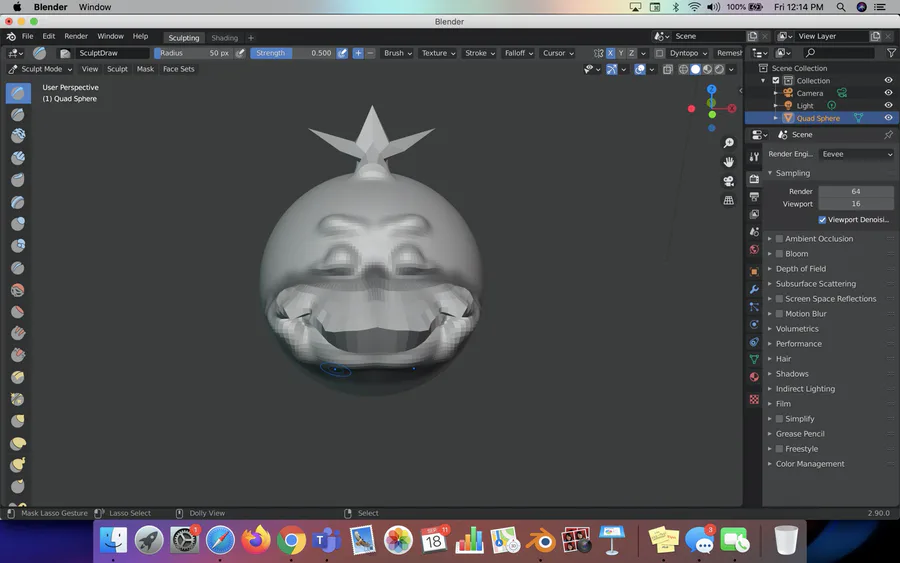The height and width of the screenshot is (563, 900).
Task: Click the pan hand icon in viewport
Action: click(x=729, y=161)
